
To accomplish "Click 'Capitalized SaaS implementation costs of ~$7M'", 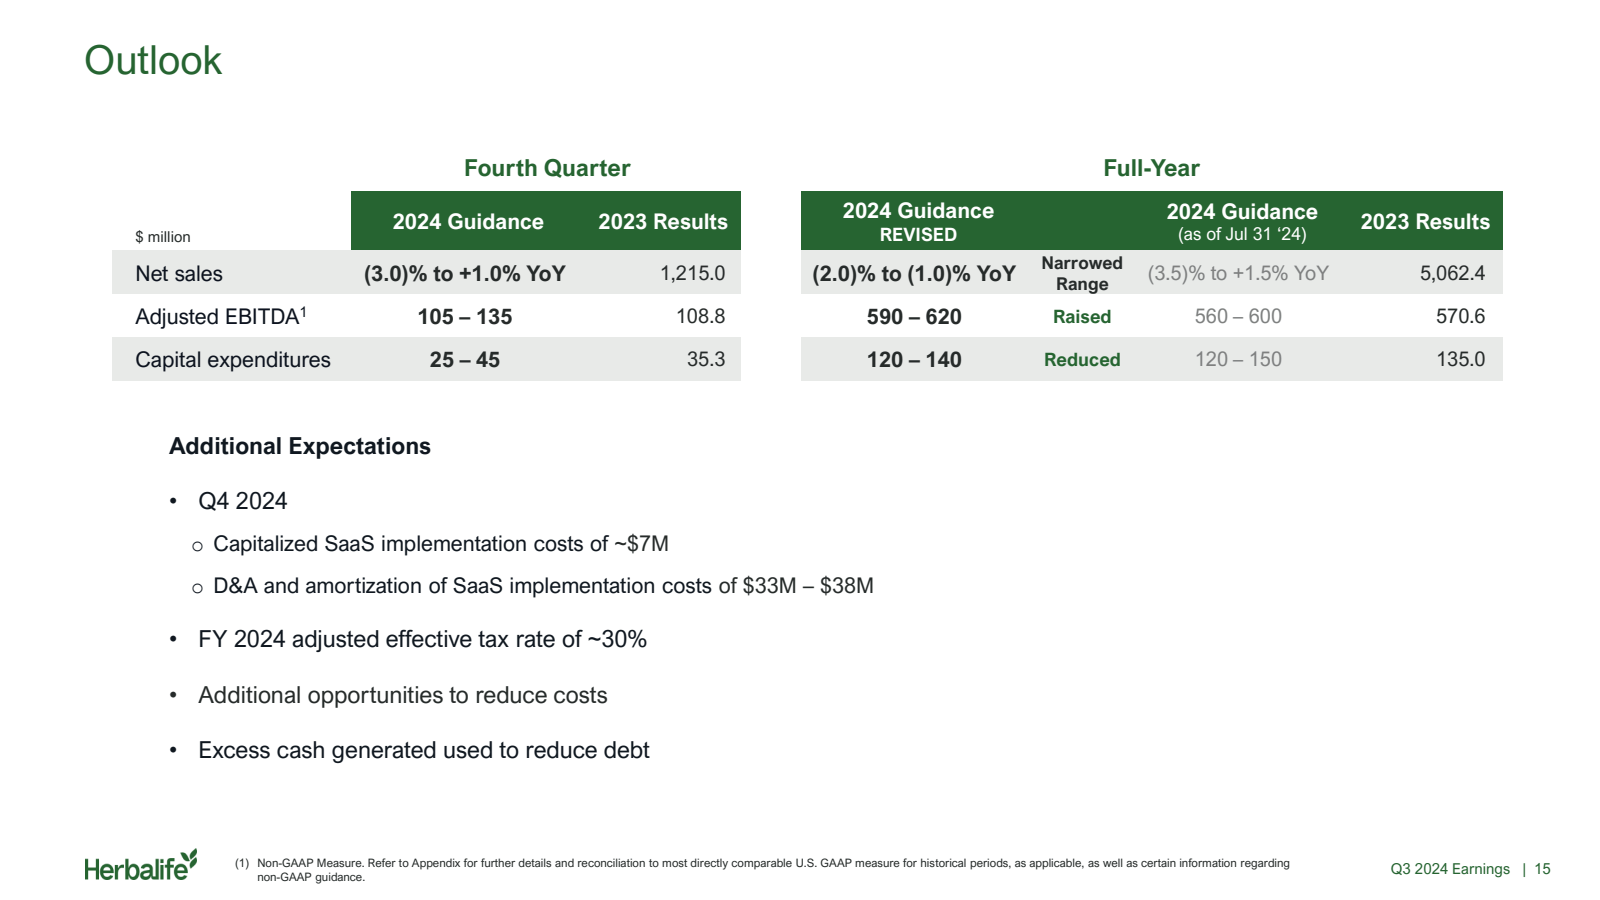I will [x=441, y=544].
